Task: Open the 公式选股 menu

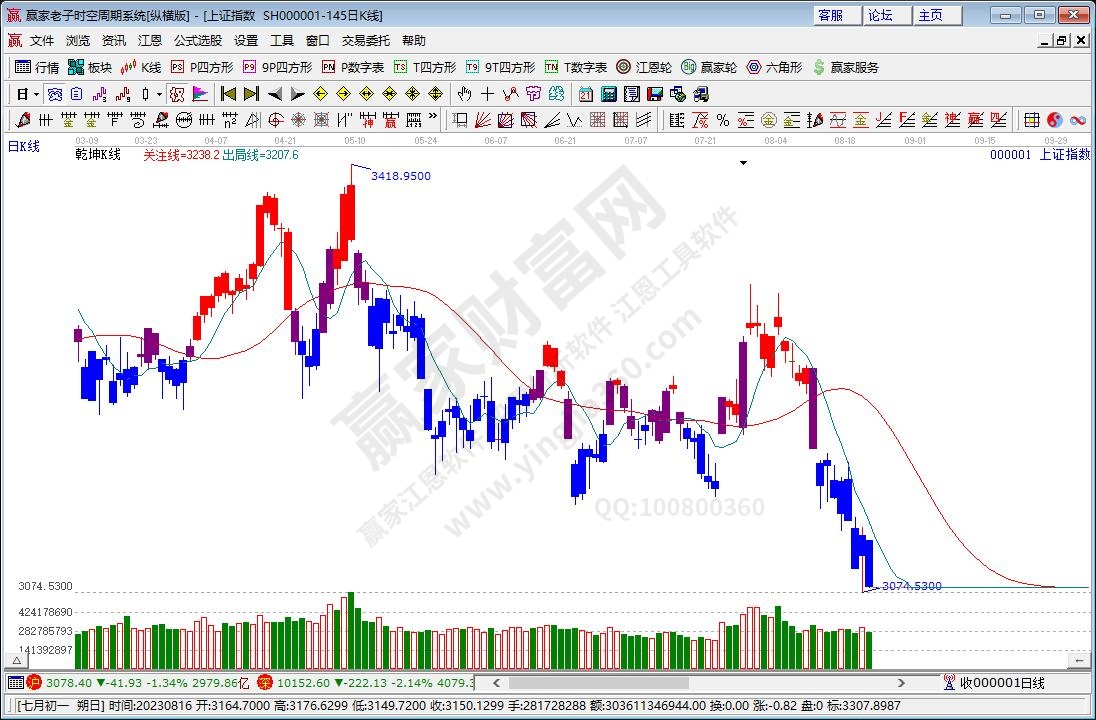Action: [x=197, y=41]
